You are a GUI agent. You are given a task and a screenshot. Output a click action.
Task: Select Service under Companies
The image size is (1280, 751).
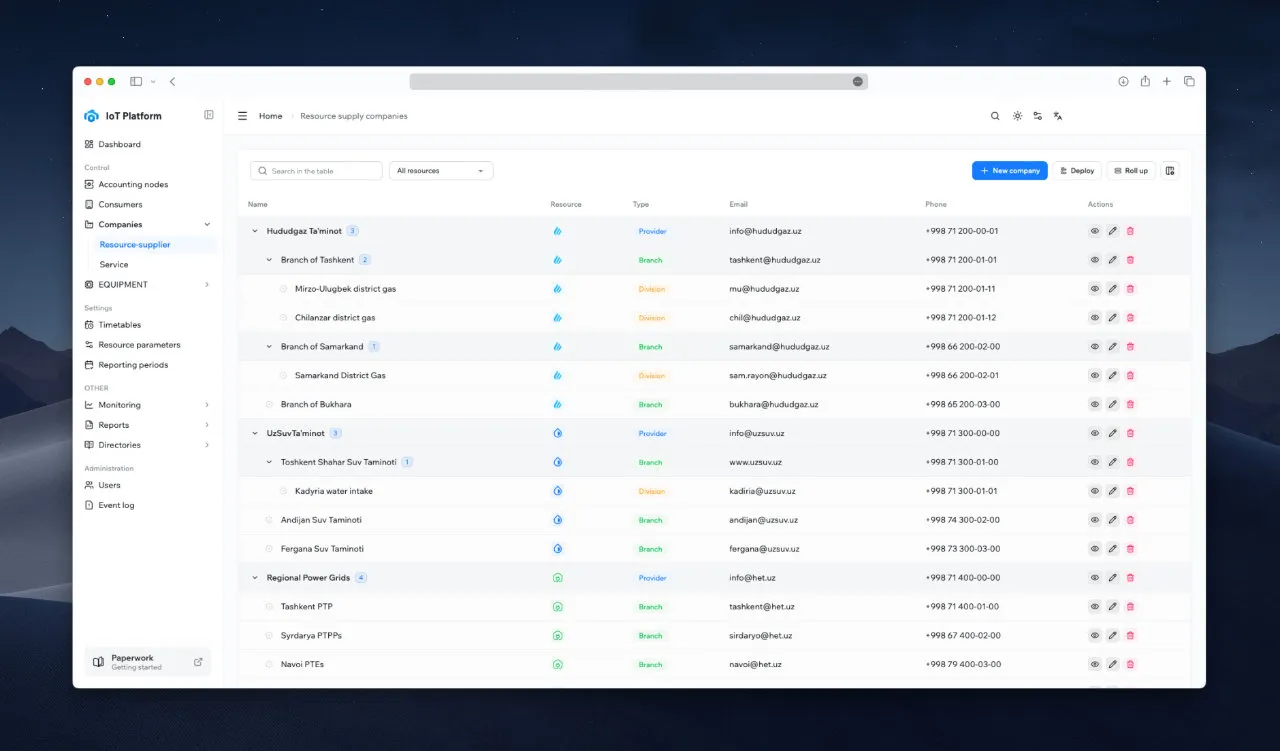[115, 264]
